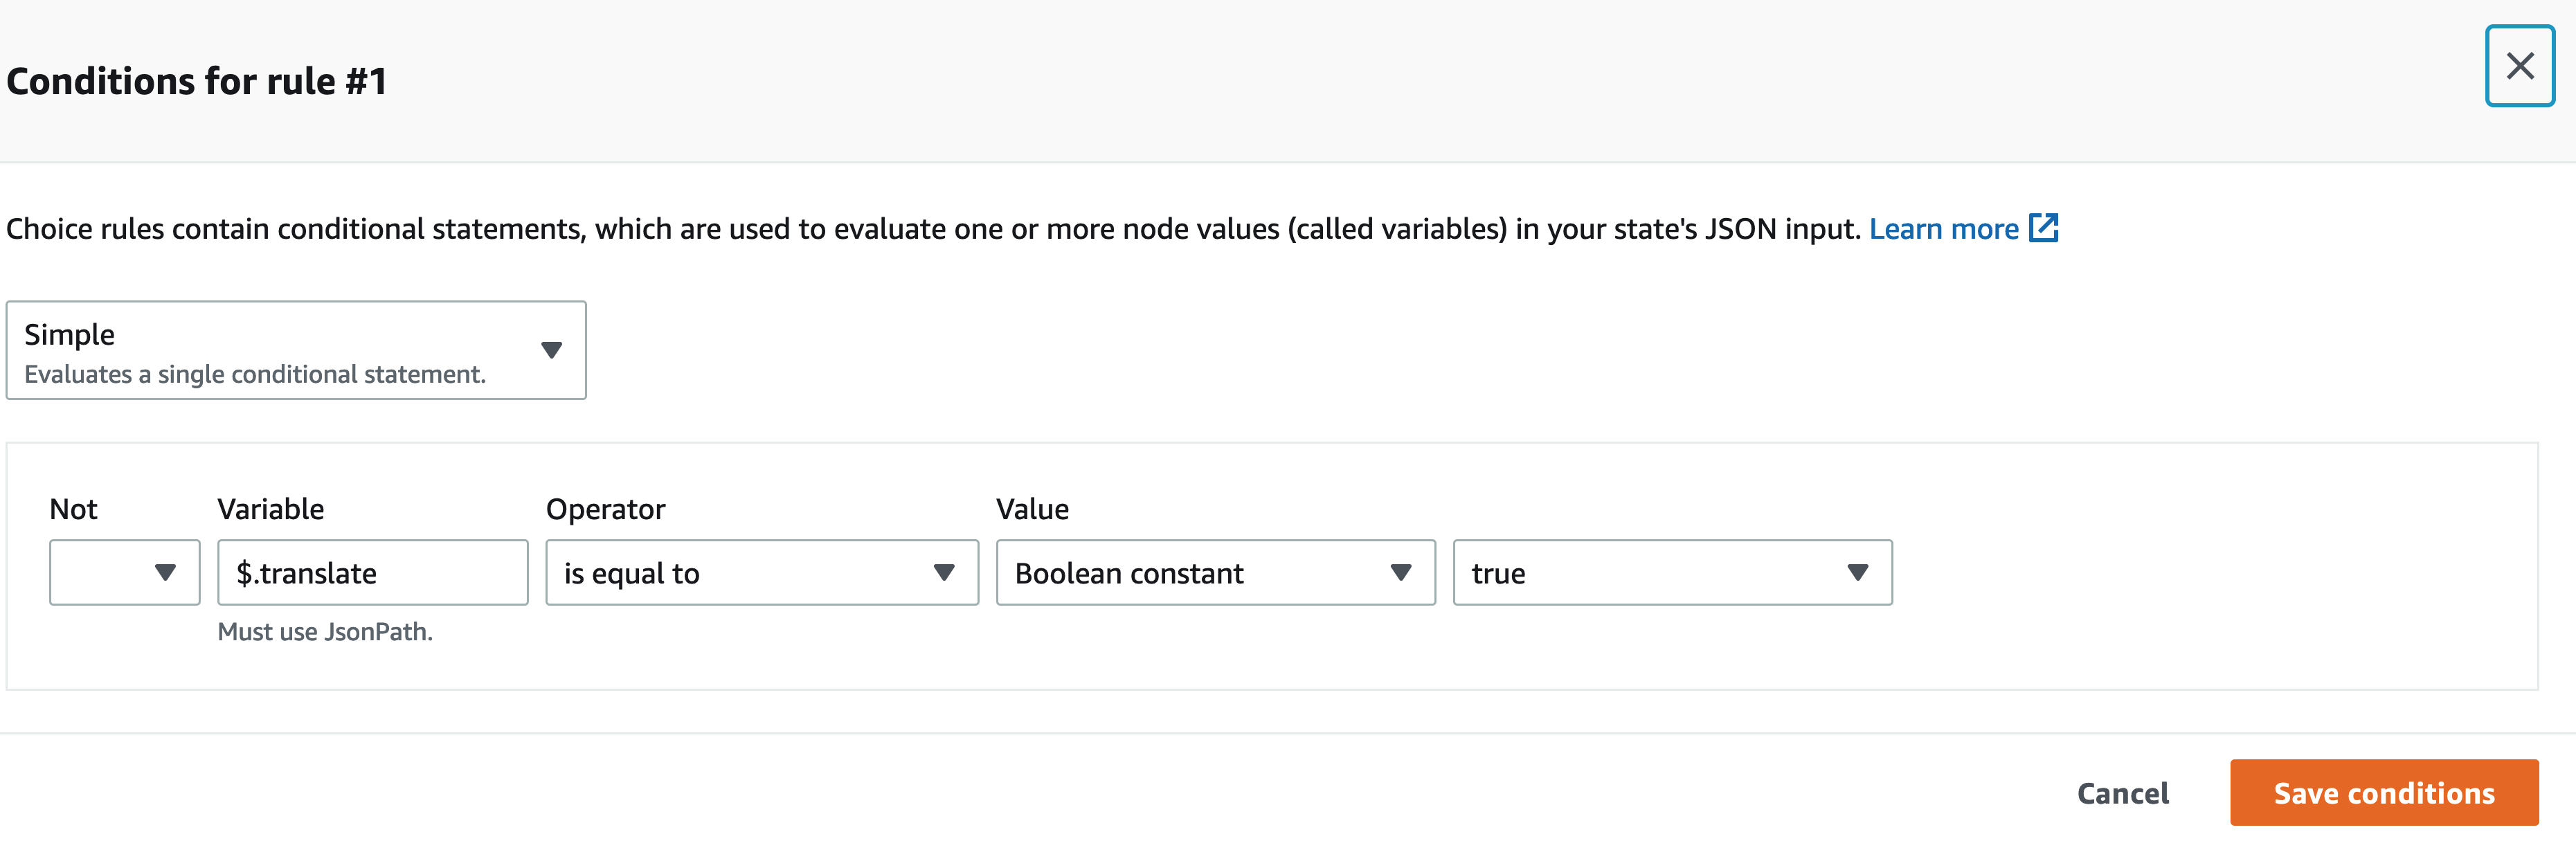The height and width of the screenshot is (850, 2576).
Task: Expand the Not dropdown
Action: (124, 573)
